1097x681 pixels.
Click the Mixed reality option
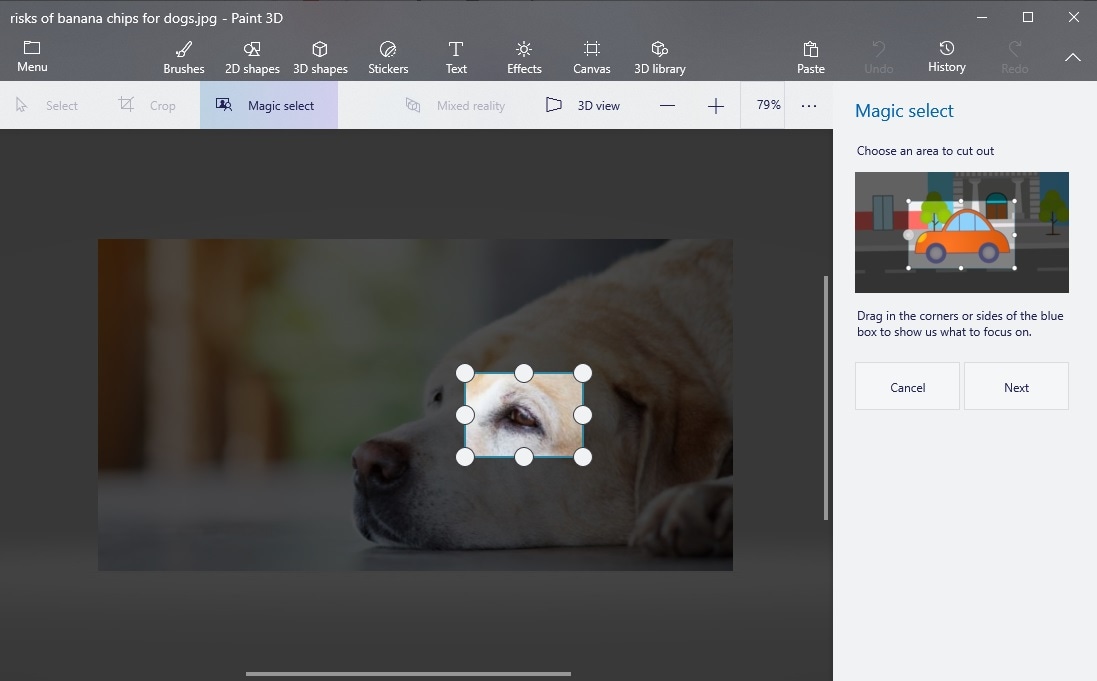(x=455, y=106)
